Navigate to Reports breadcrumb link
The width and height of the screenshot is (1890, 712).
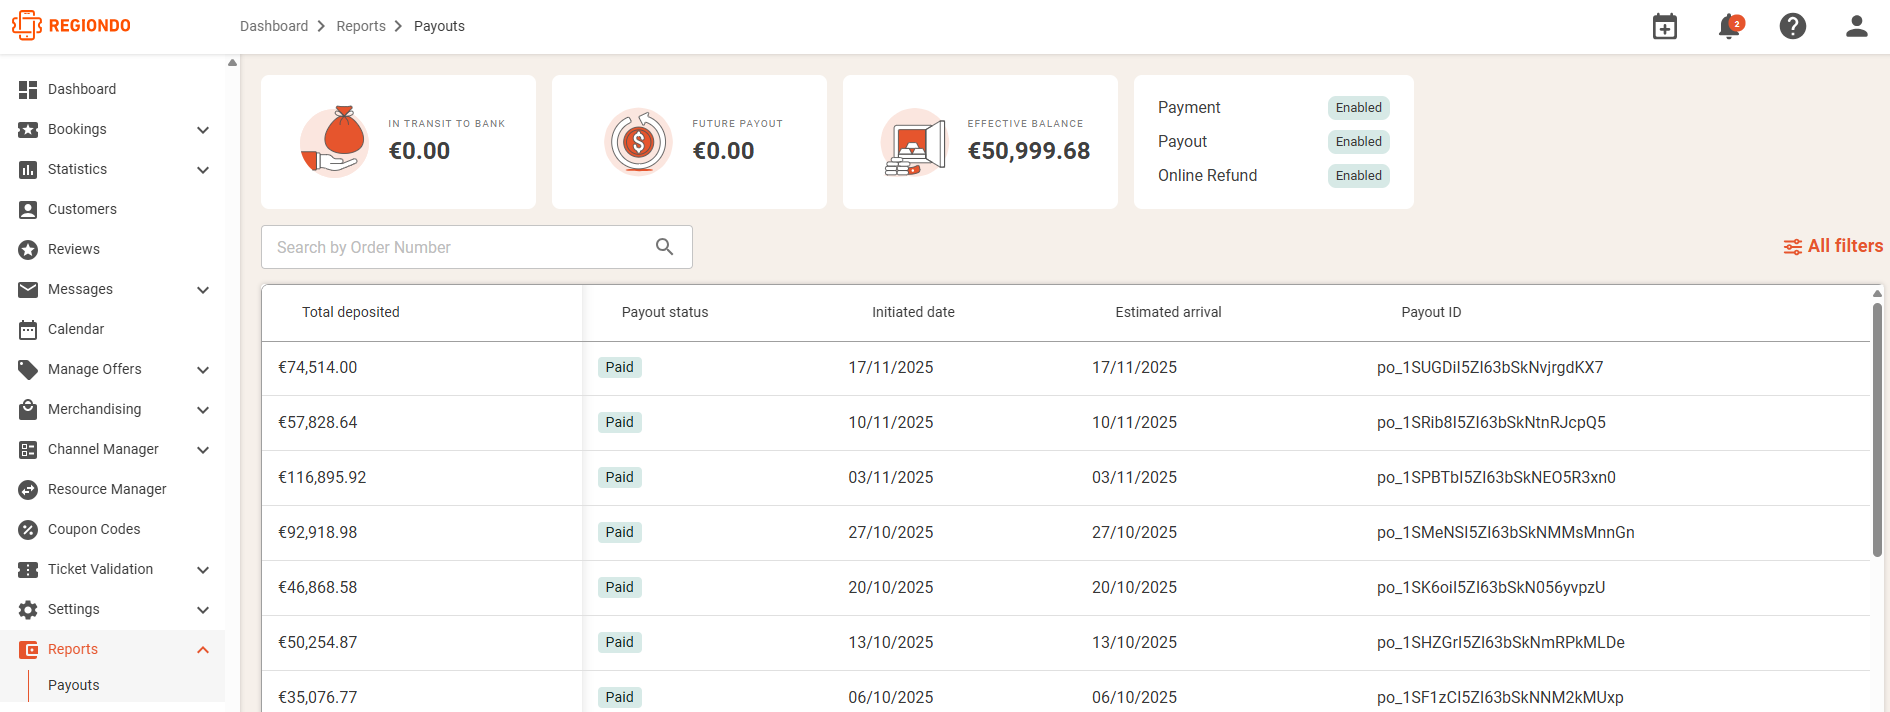(x=361, y=26)
